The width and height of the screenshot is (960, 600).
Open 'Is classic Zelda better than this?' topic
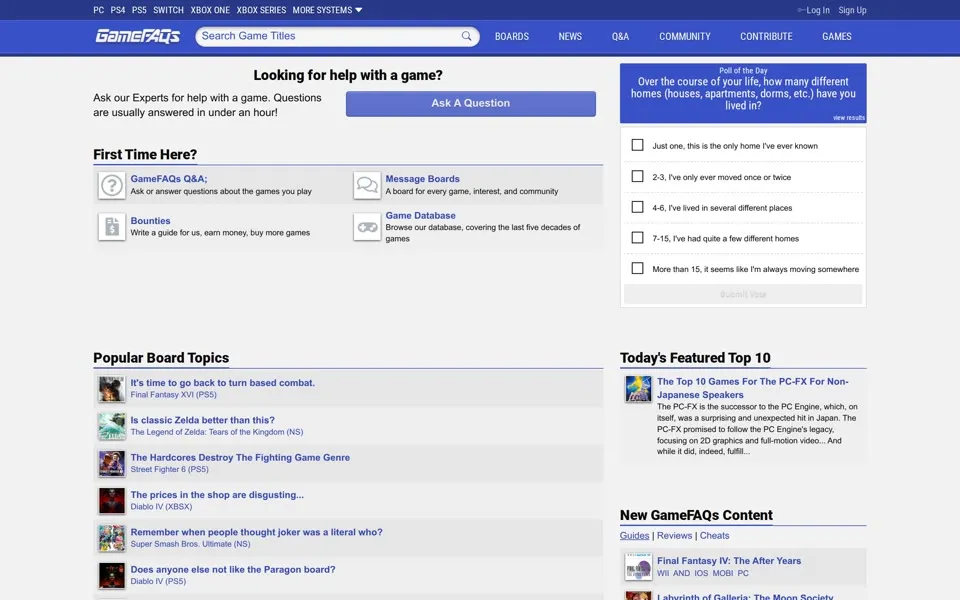203,420
